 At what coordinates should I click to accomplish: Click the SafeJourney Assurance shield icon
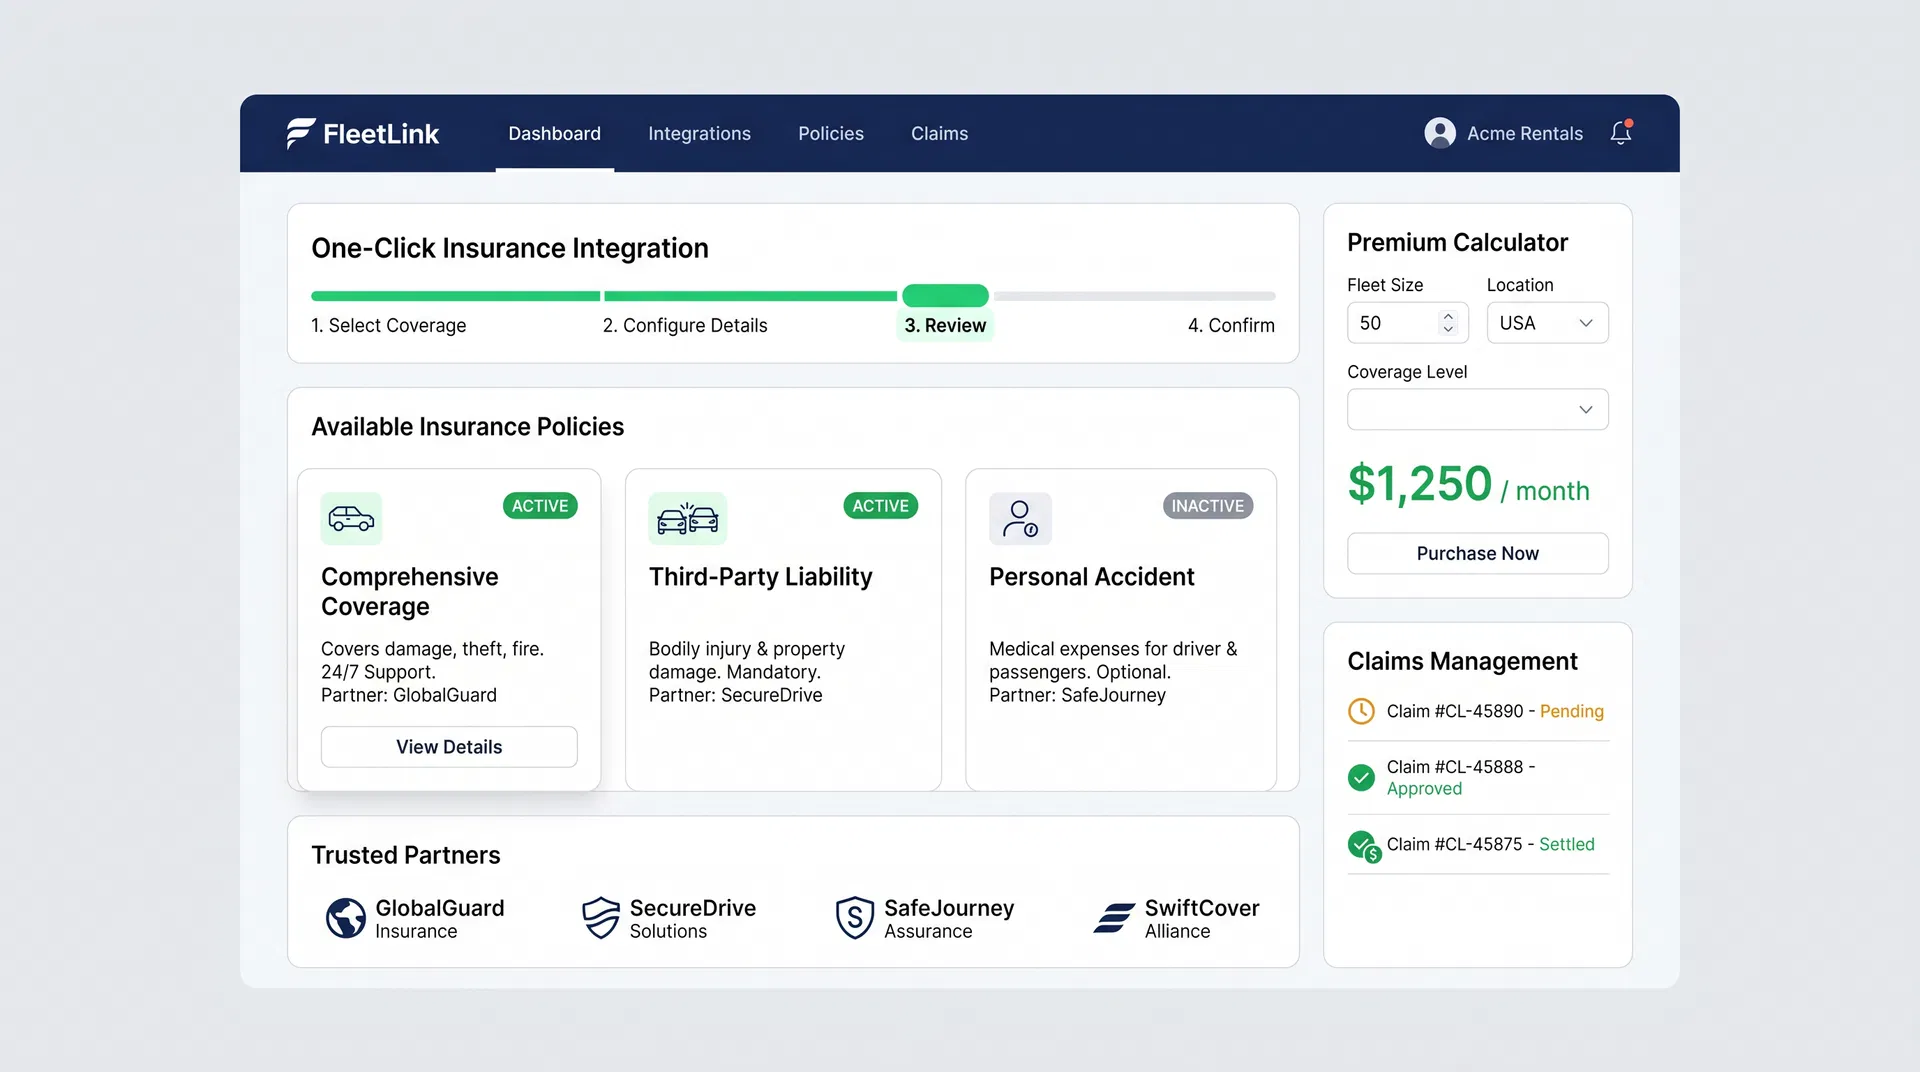tap(854, 918)
